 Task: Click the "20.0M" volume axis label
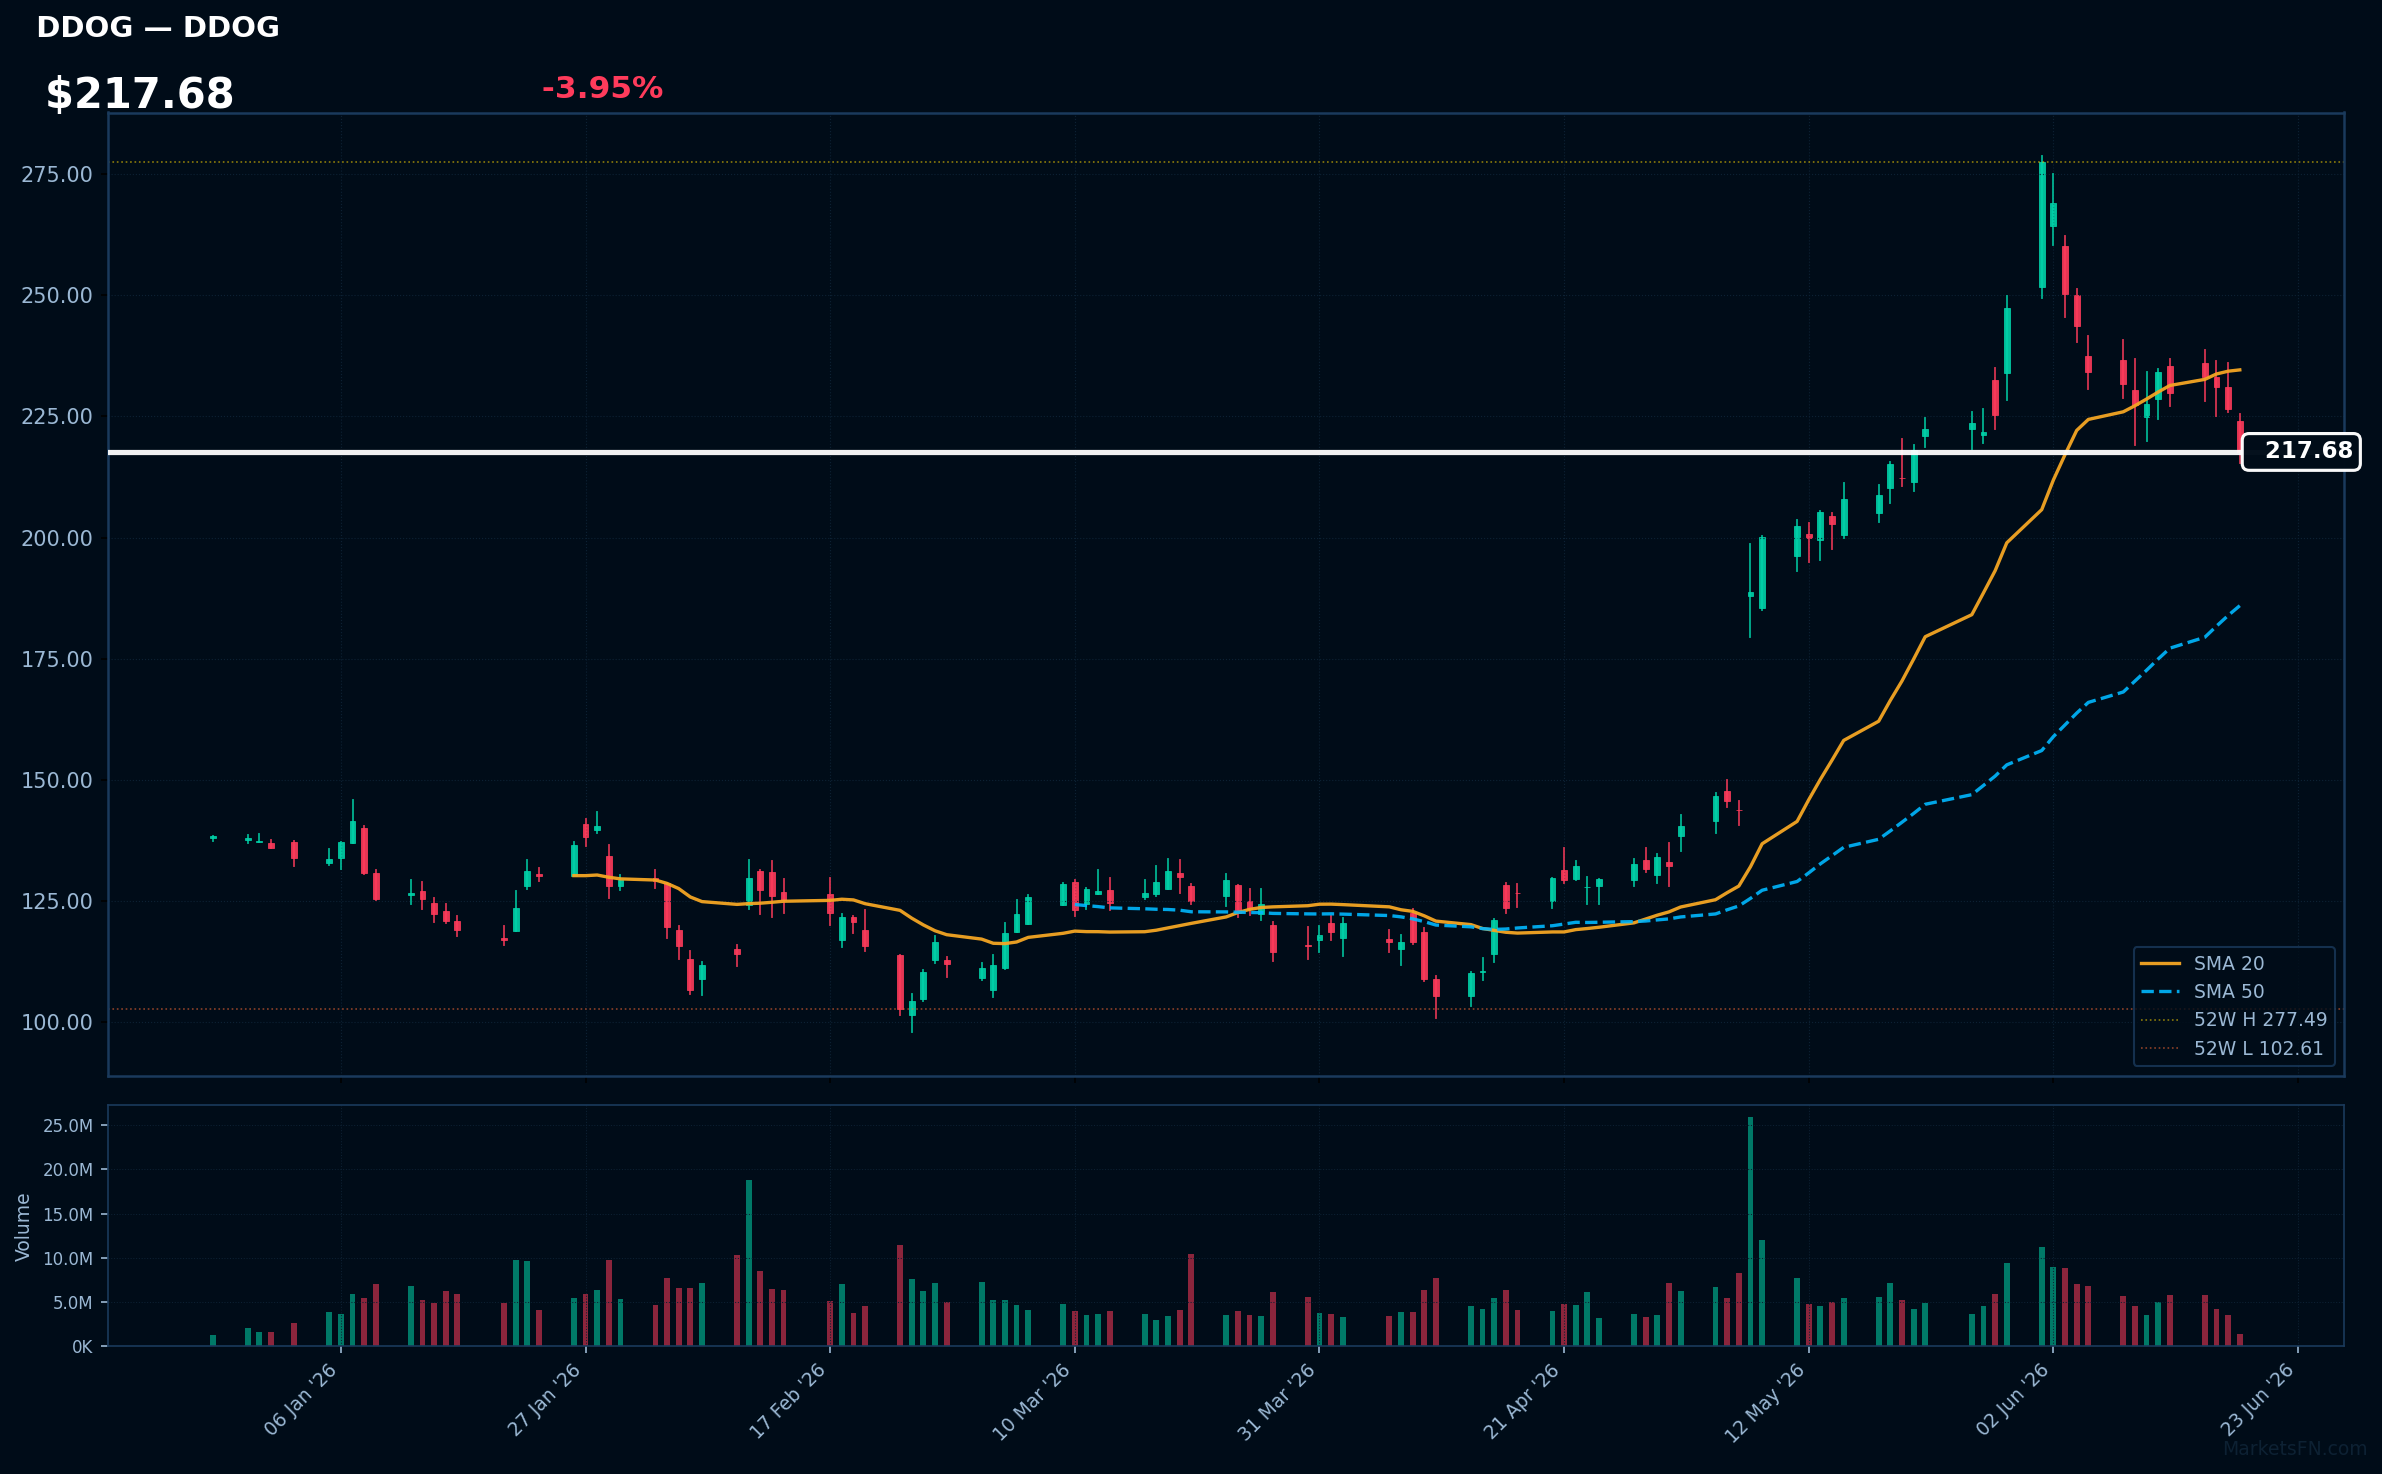click(68, 1170)
